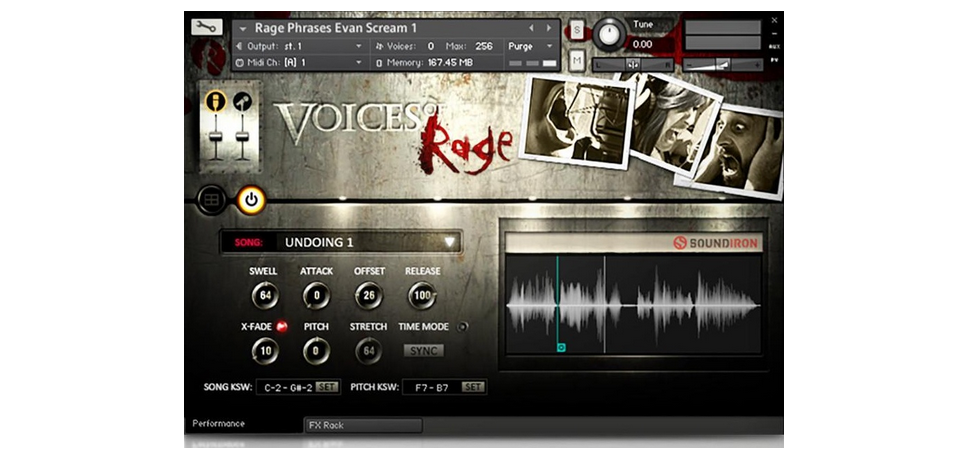Enable the dark room microphone position
The width and height of the screenshot is (965, 457).
tap(242, 101)
